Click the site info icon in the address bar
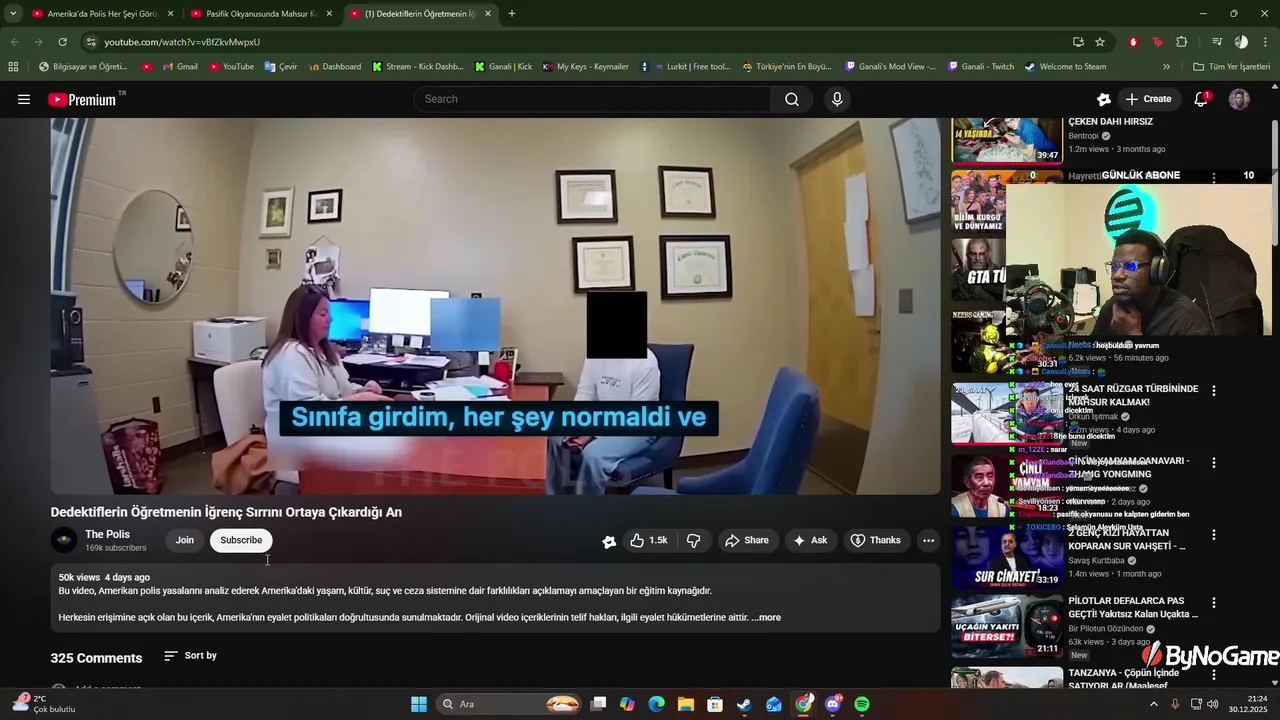 pyautogui.click(x=91, y=42)
